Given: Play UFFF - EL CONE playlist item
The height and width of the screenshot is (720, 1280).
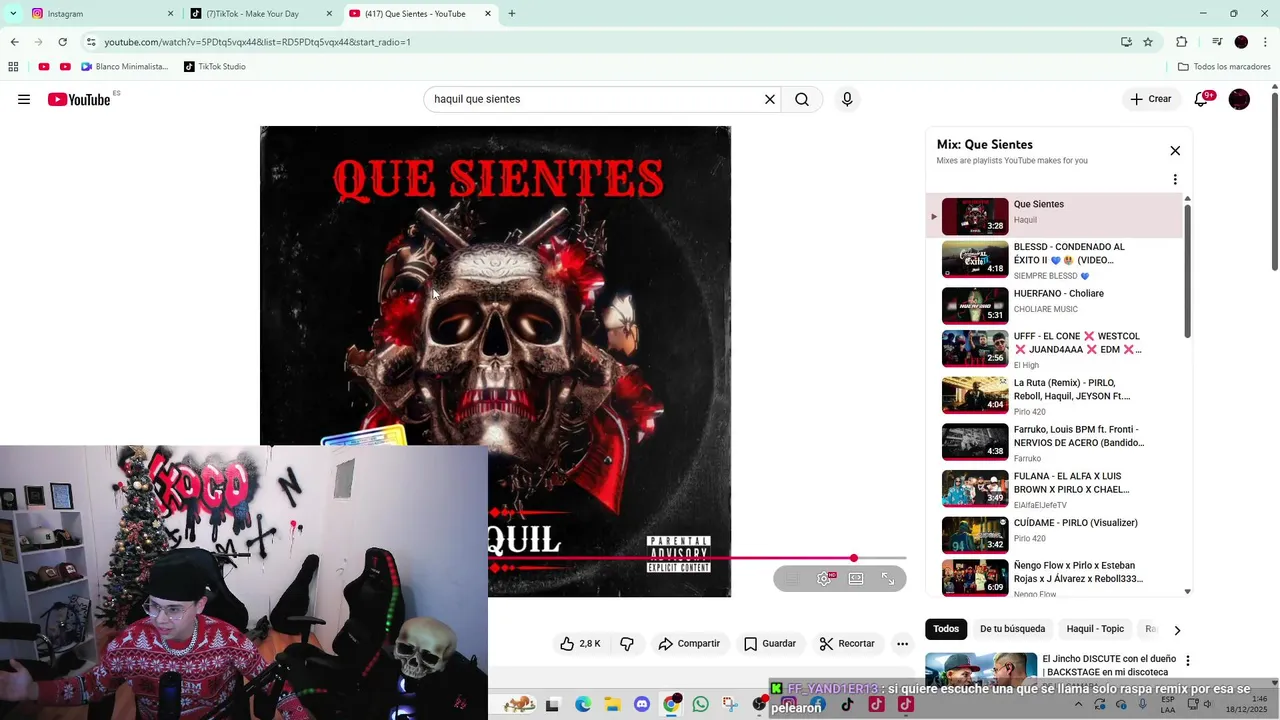Looking at the screenshot, I should click(1054, 349).
